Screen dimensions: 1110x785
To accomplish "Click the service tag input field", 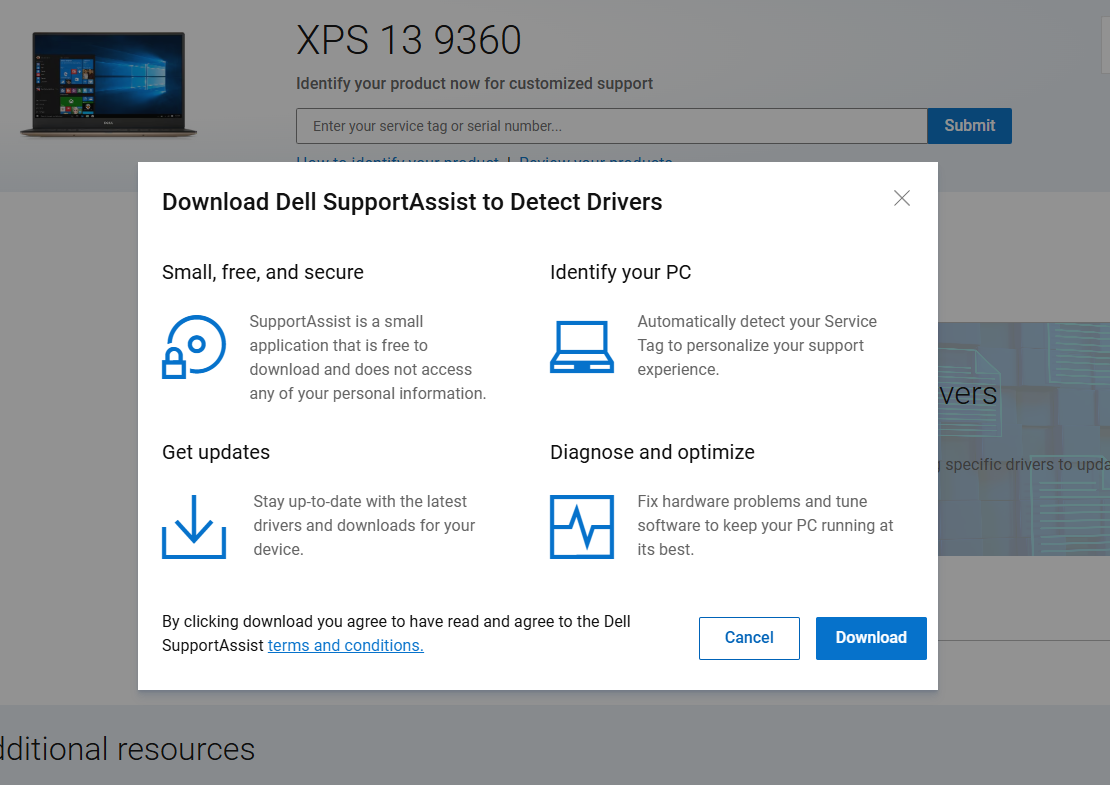I will click(611, 126).
